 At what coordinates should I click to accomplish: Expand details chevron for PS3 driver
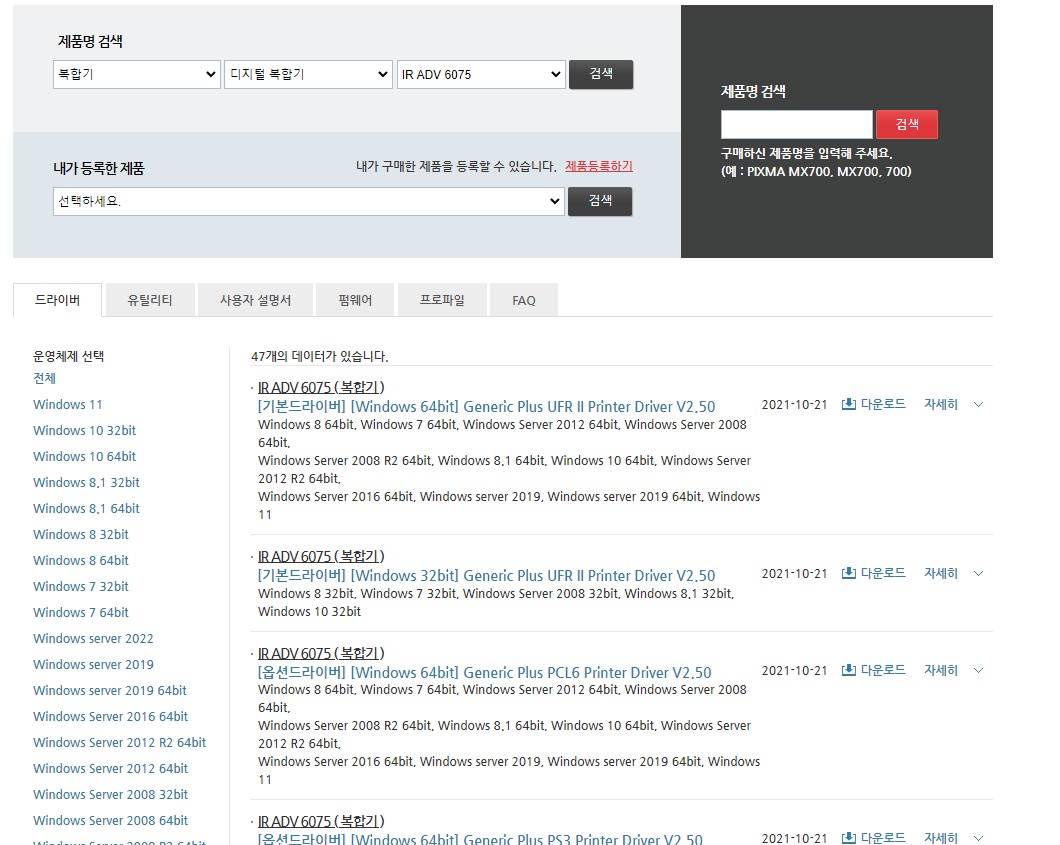(978, 838)
